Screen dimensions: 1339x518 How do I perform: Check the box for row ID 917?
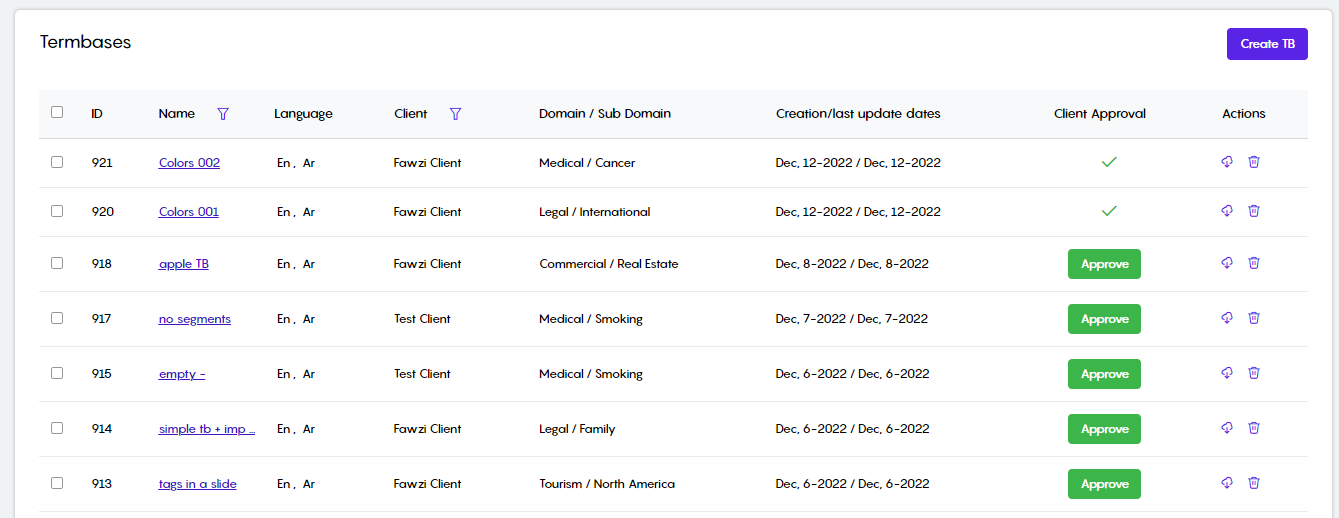click(57, 318)
